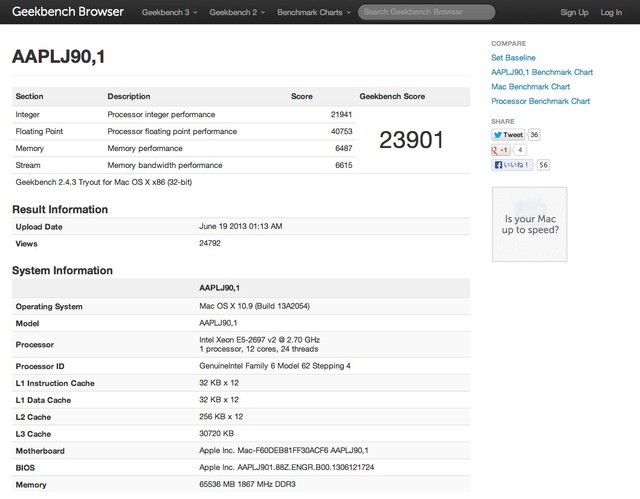Click 'Memory bandwidth performance' description
Image resolution: width=640 pixels, height=499 pixels.
pyautogui.click(x=165, y=165)
